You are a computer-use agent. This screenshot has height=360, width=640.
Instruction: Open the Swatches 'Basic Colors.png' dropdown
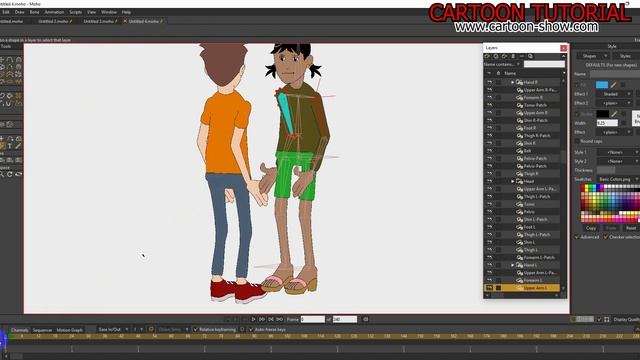tap(618, 179)
